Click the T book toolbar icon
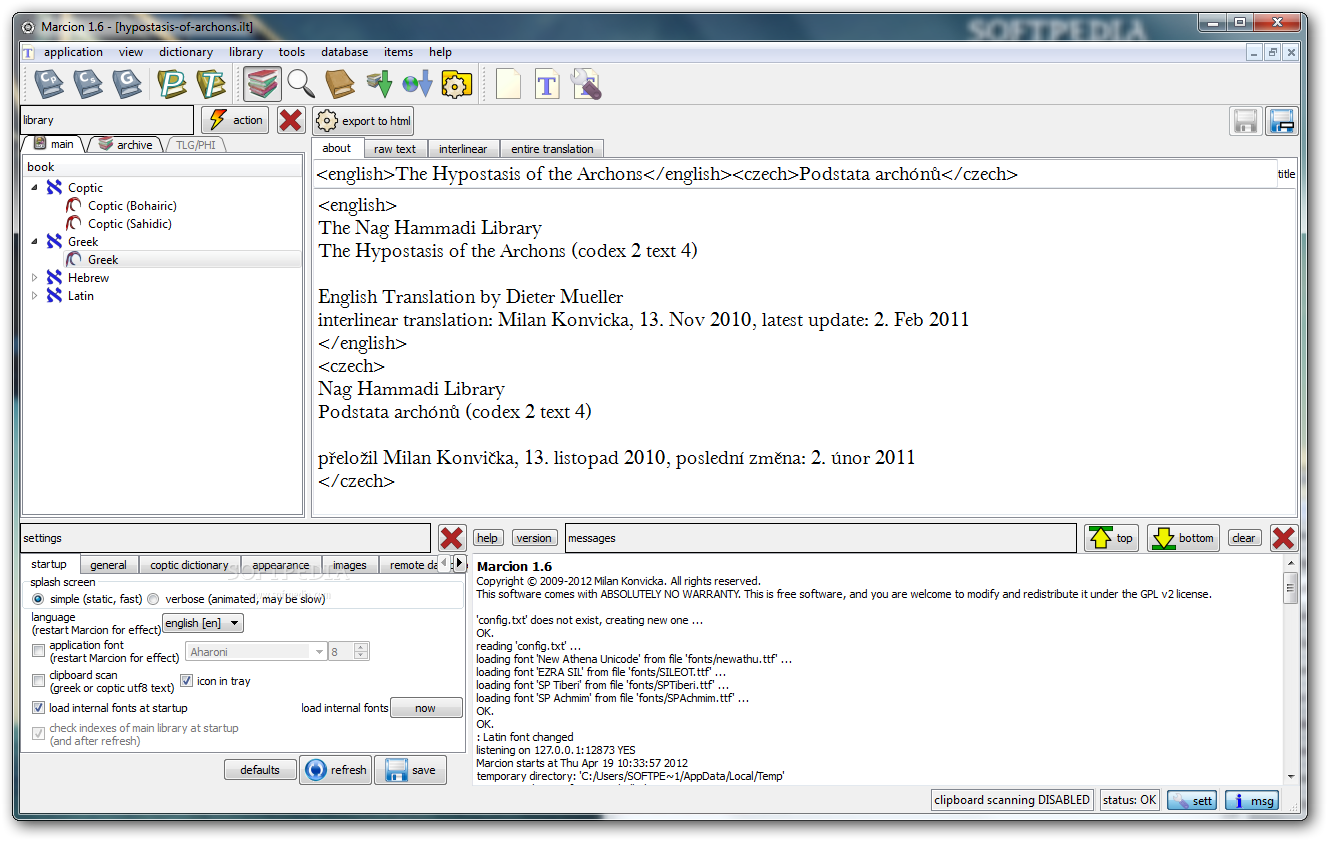 (211, 84)
